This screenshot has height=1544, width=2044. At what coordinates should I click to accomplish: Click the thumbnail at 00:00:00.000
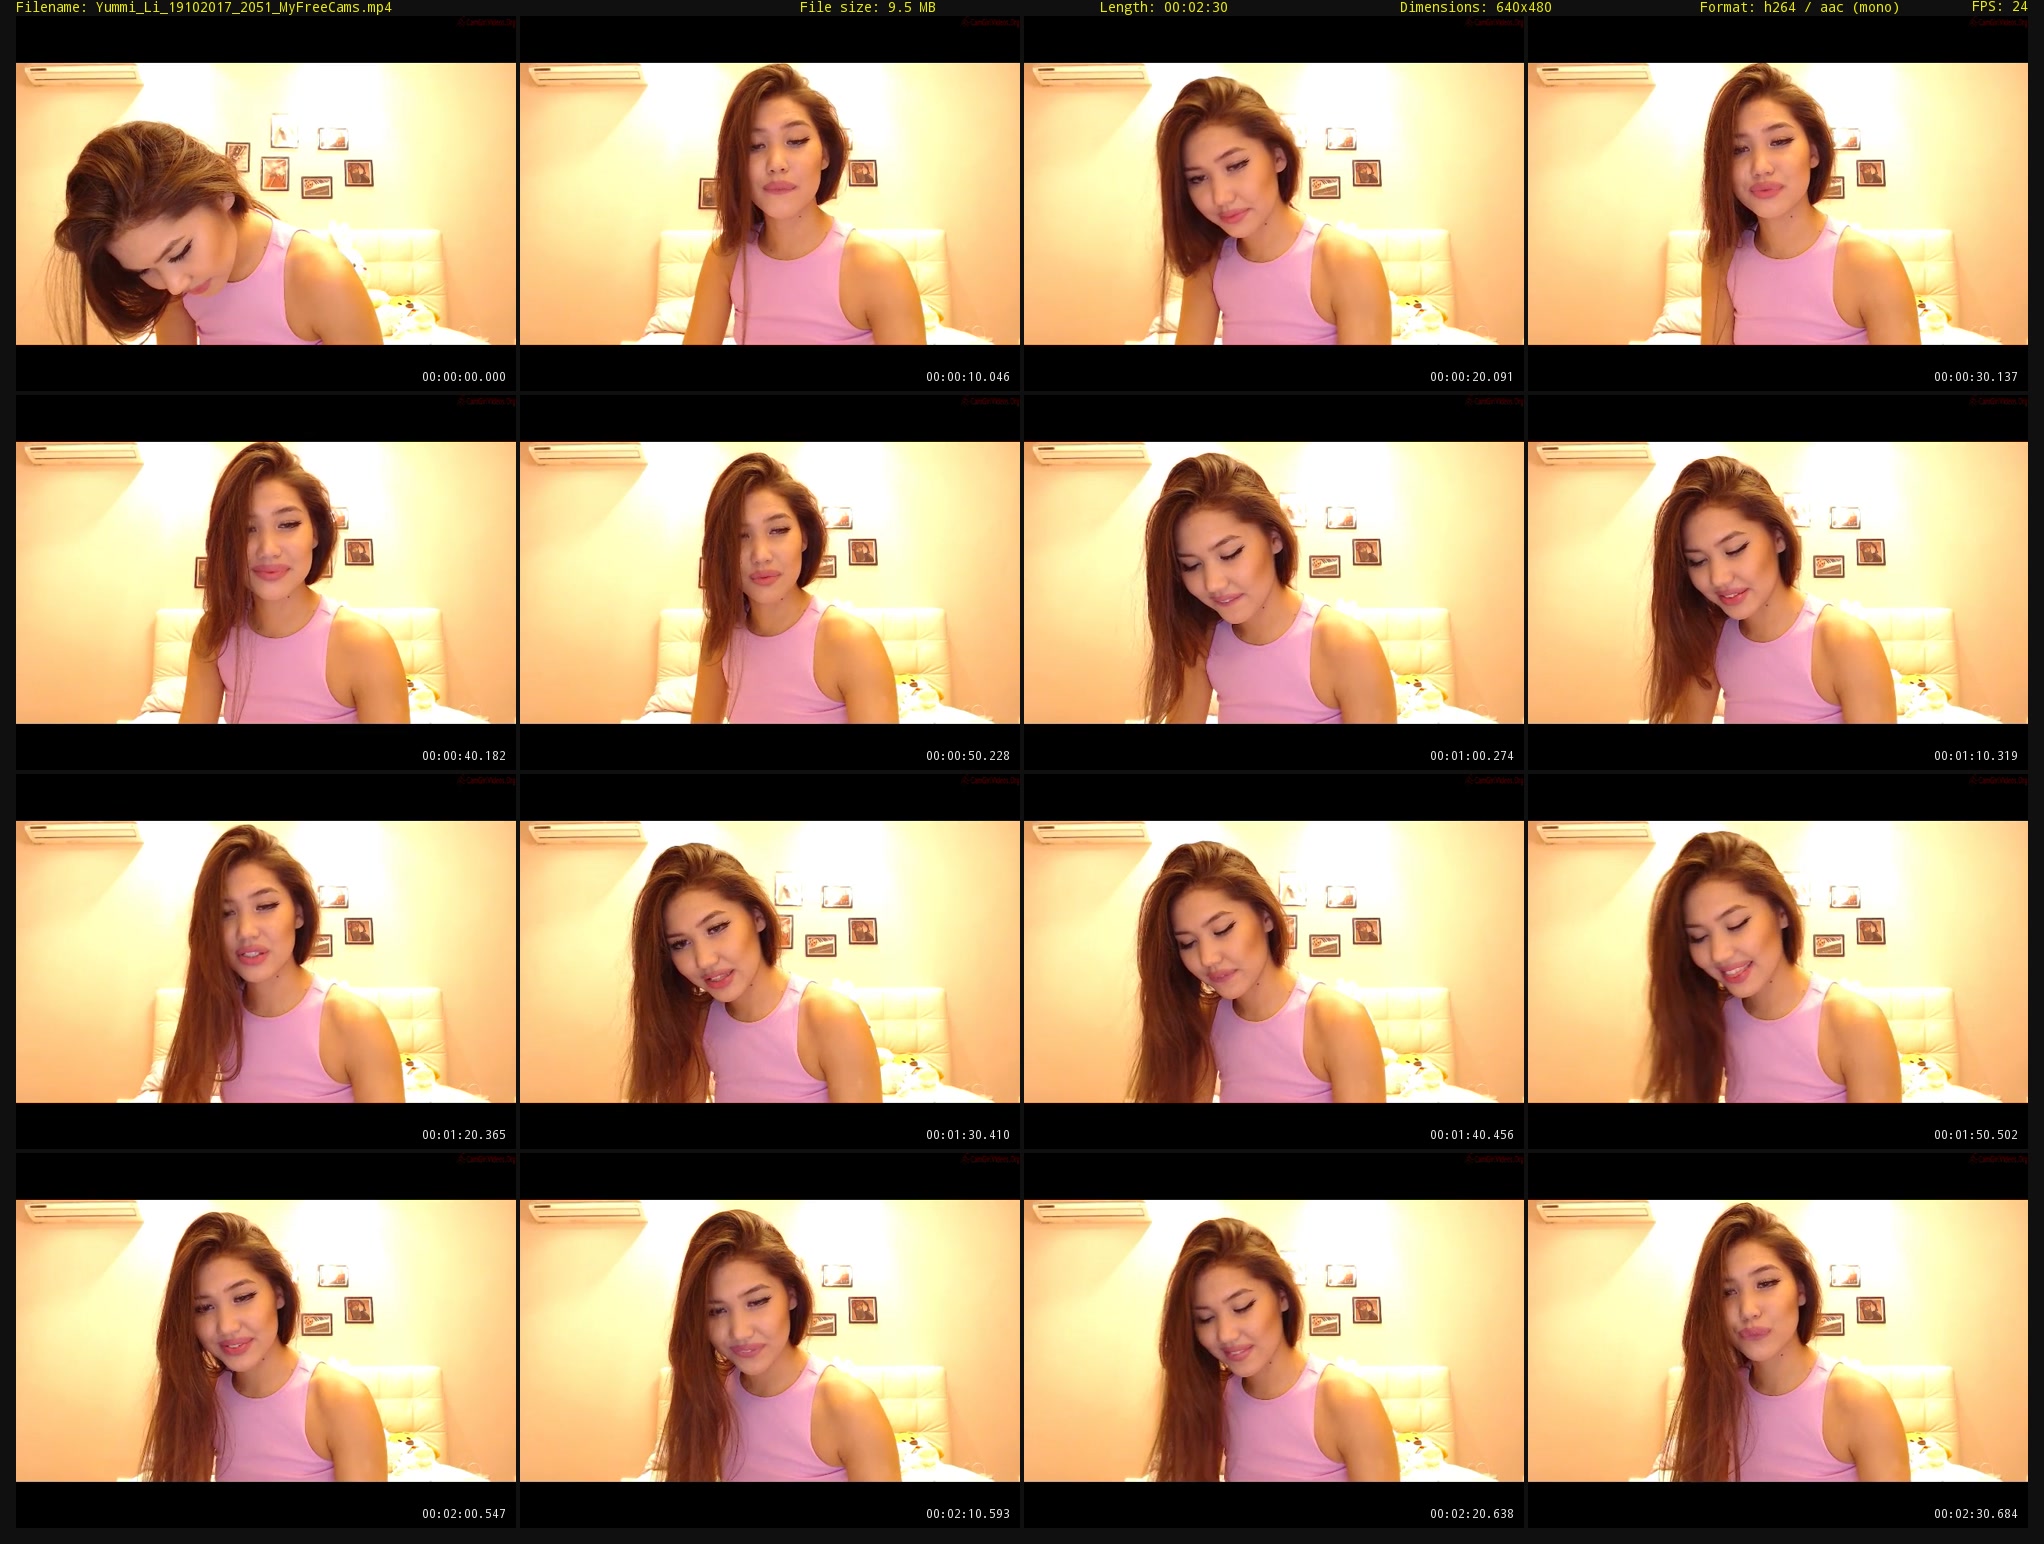266,204
